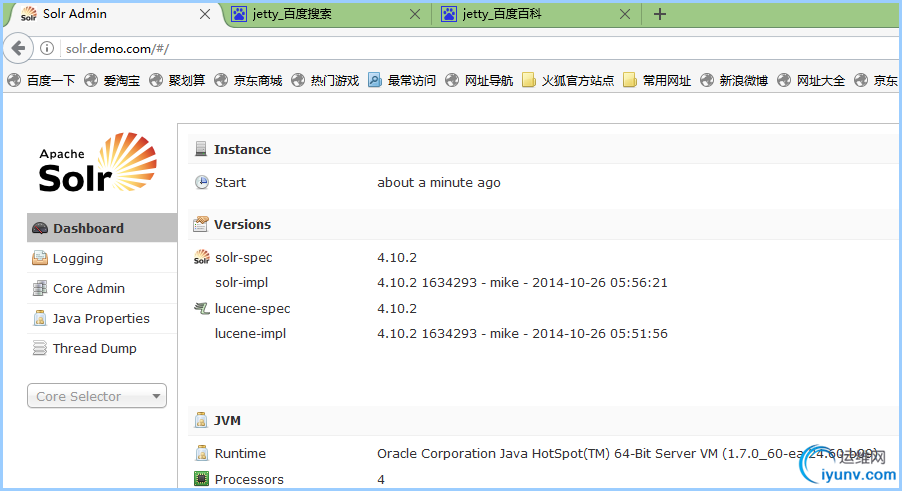The height and width of the screenshot is (491, 902).
Task: Close the jetty_百度搜索 tab
Action: point(415,14)
